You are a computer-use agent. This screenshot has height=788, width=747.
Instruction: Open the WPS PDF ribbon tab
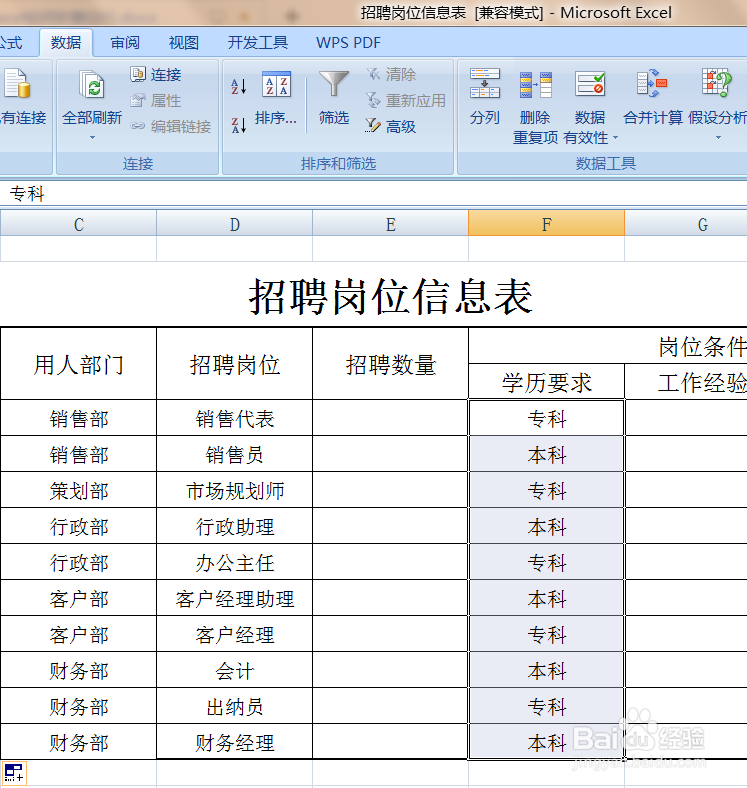(348, 43)
